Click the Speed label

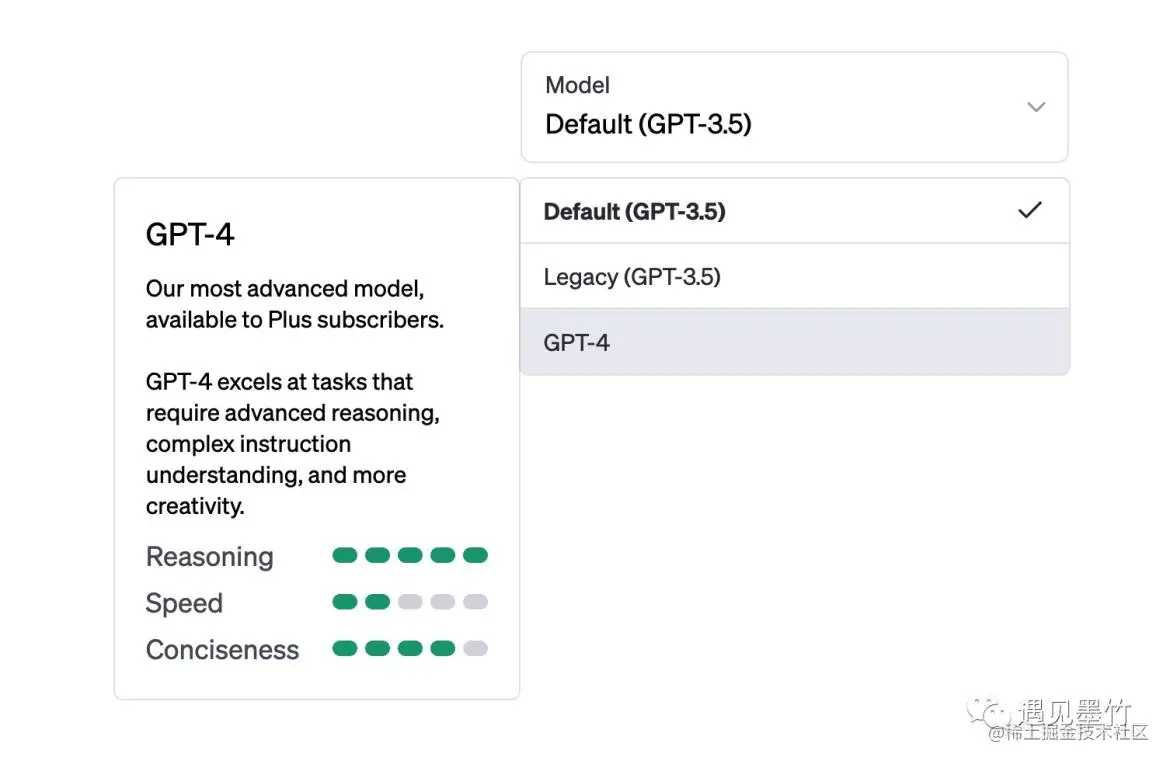pyautogui.click(x=184, y=603)
